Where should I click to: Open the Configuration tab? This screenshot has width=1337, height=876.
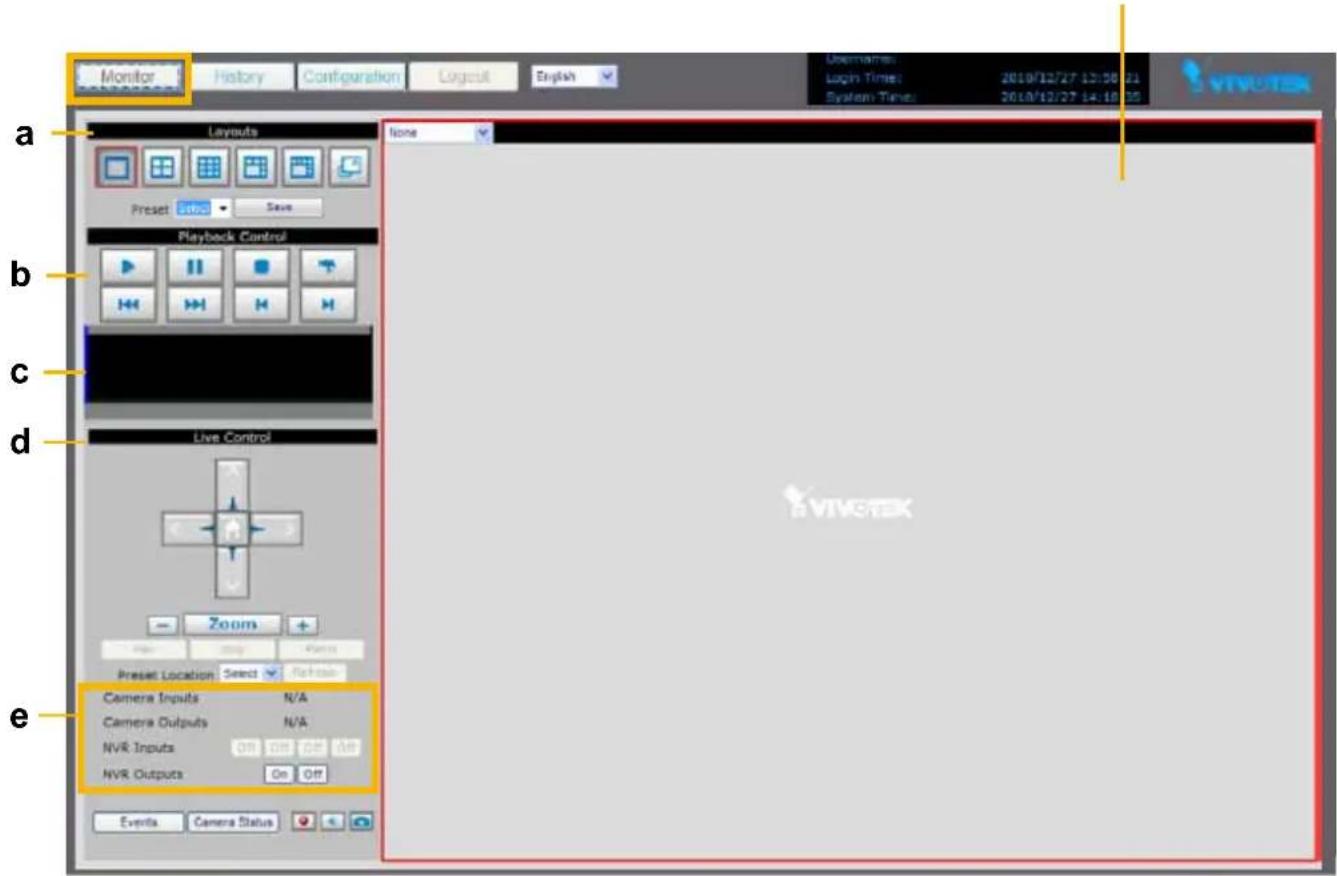[x=350, y=77]
